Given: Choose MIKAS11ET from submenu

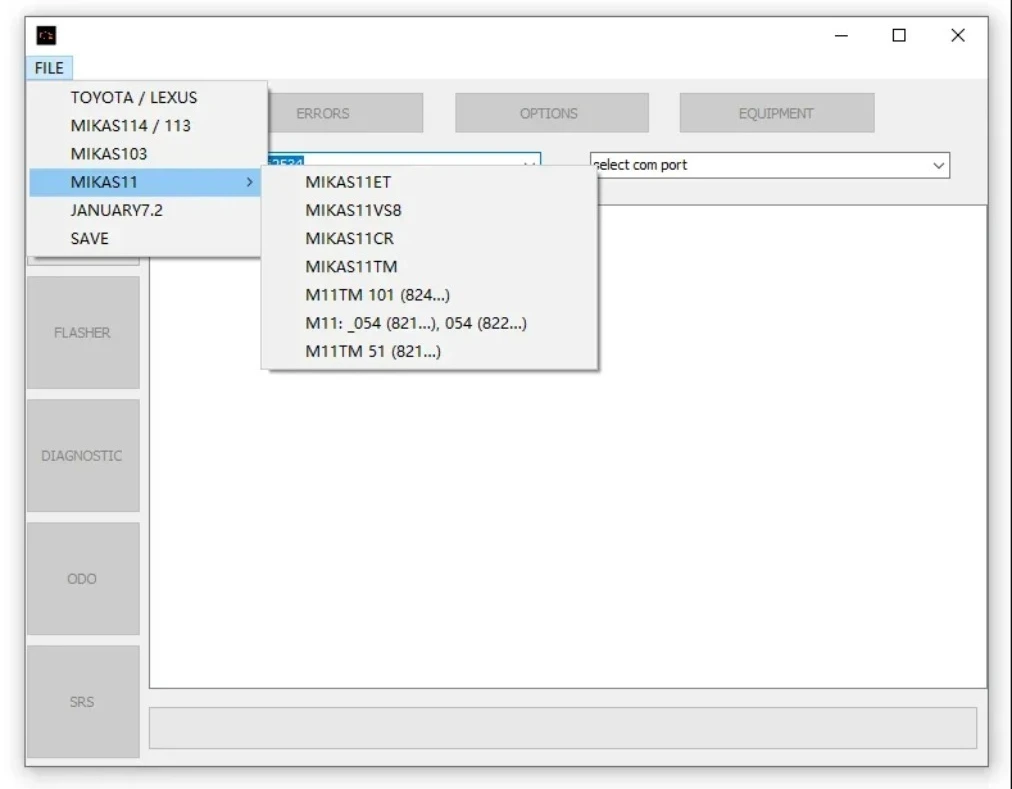Looking at the screenshot, I should tap(429, 182).
